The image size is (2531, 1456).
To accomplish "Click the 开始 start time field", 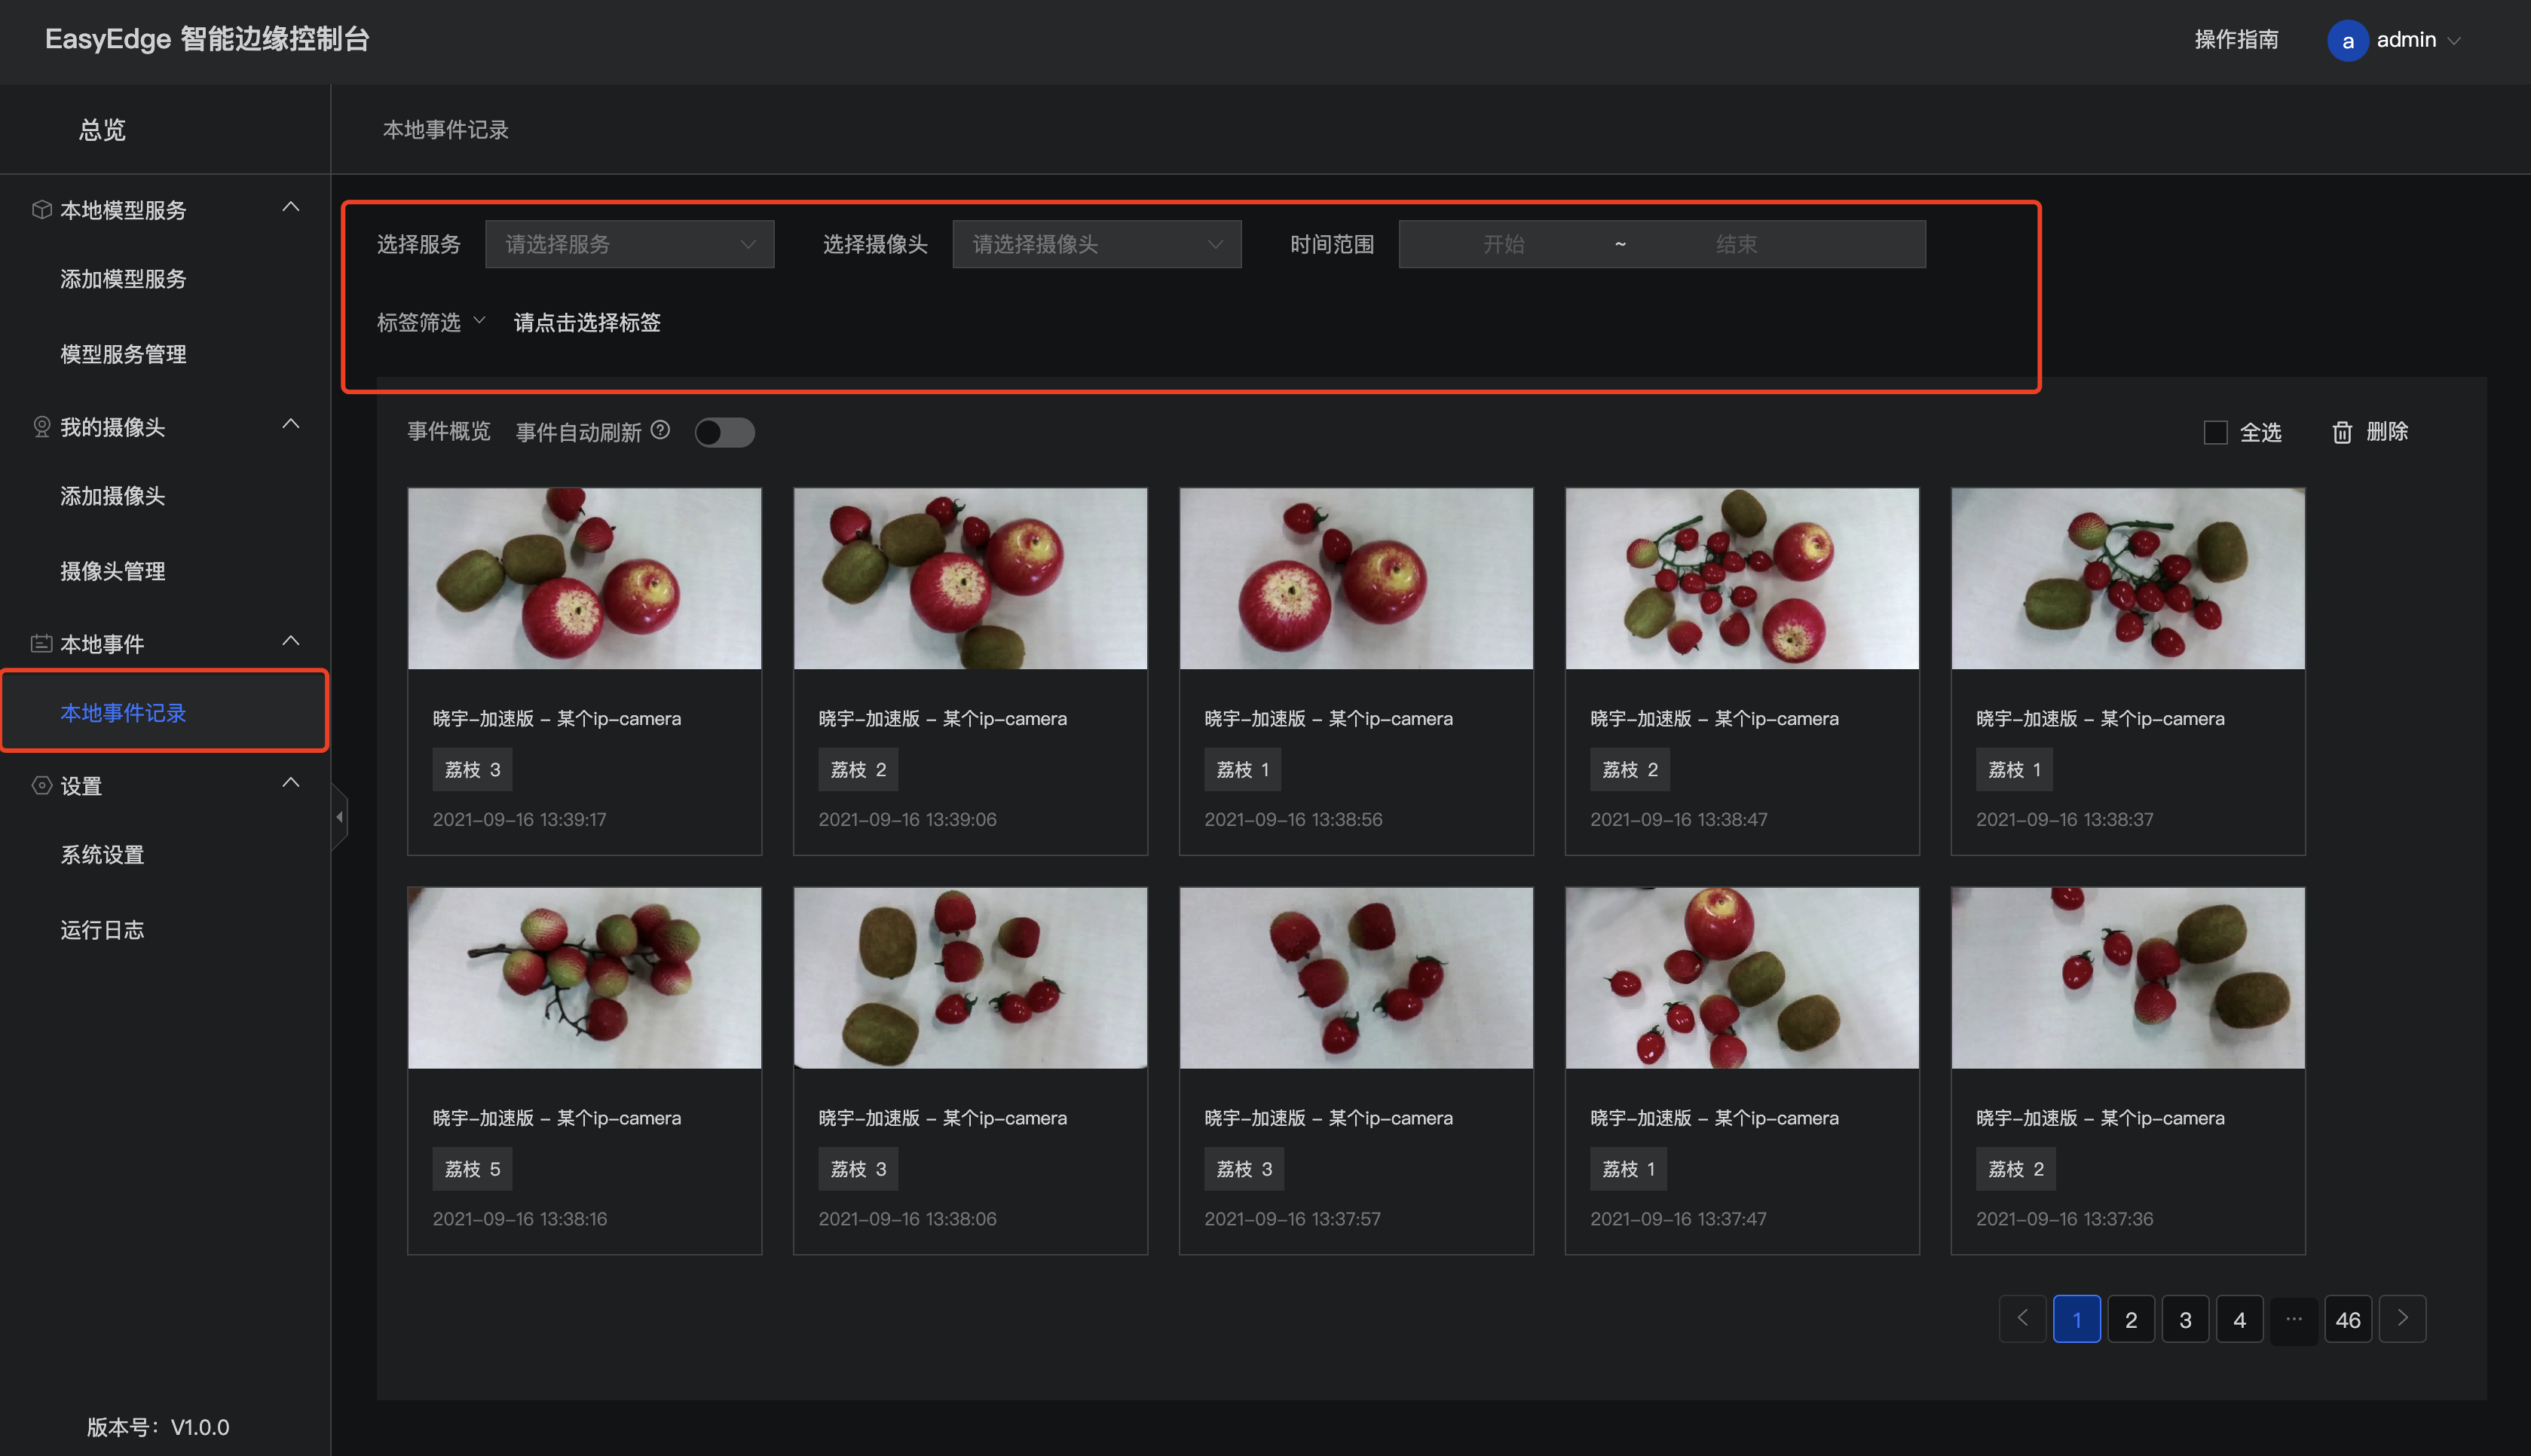I will (x=1503, y=244).
